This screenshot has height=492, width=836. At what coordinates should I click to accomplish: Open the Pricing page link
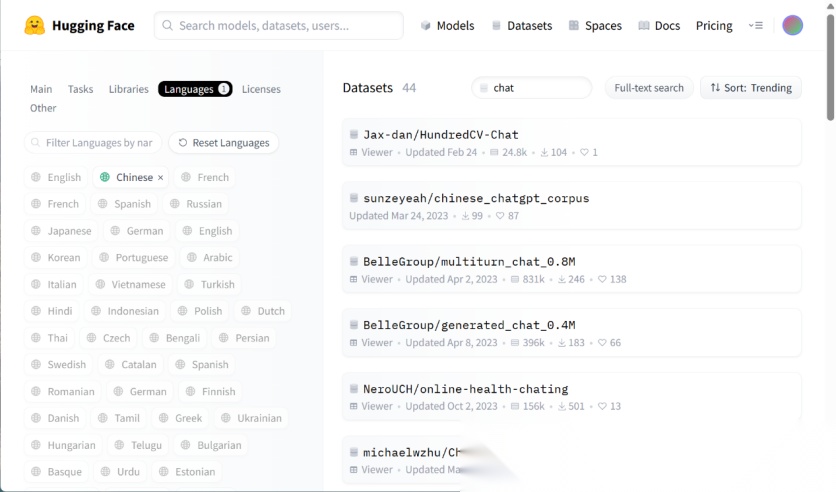click(714, 26)
